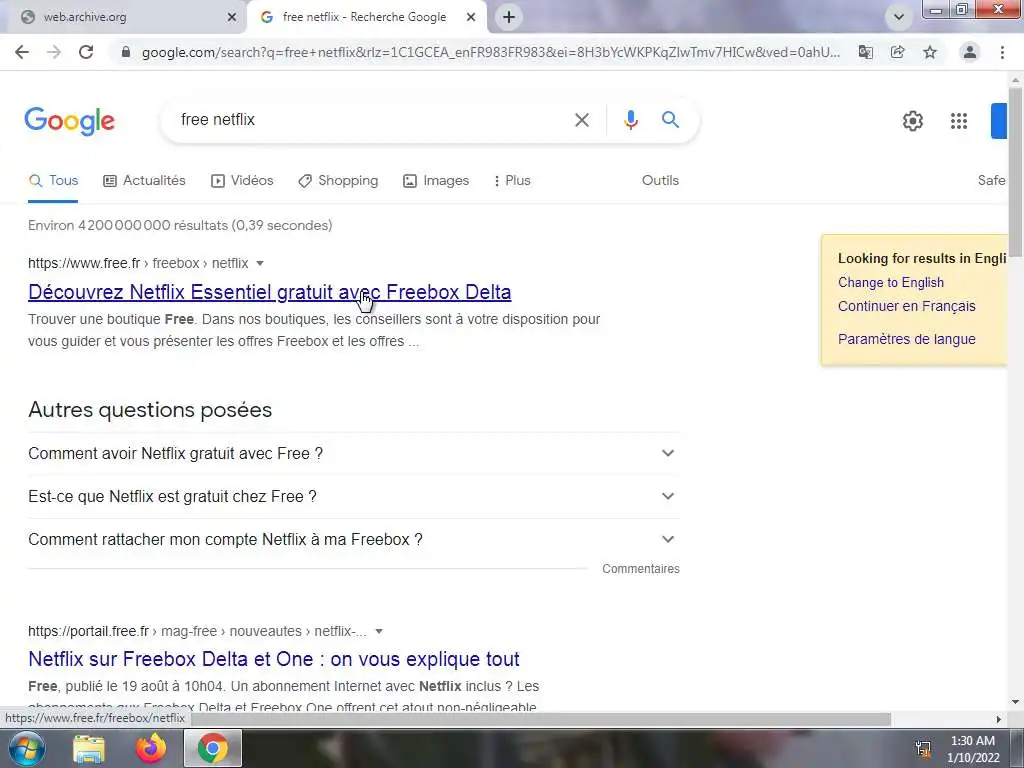The height and width of the screenshot is (768, 1024).
Task: Open Chrome's three-dot menu
Action: point(1002,52)
